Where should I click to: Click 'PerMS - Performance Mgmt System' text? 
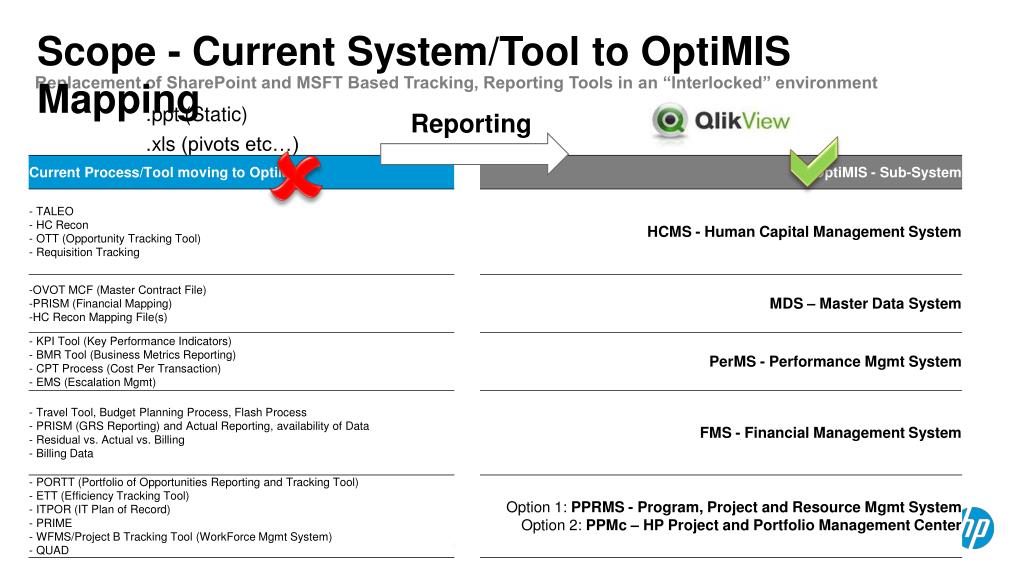click(x=835, y=362)
